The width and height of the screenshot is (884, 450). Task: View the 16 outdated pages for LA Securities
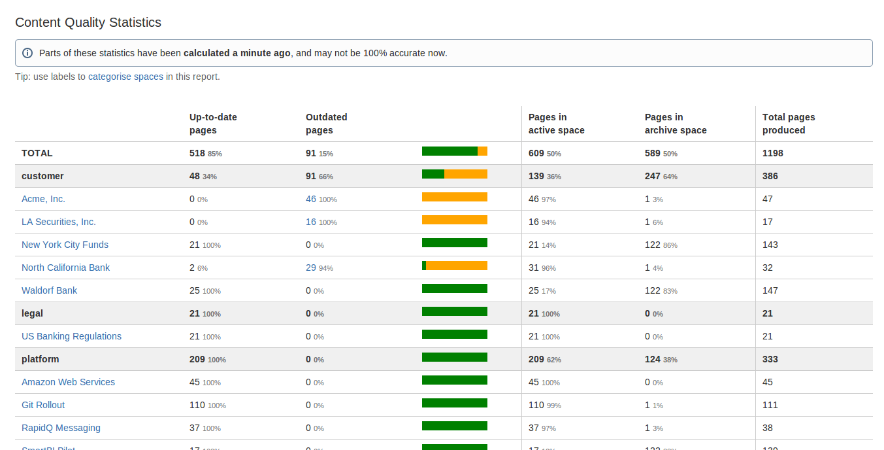pos(311,222)
